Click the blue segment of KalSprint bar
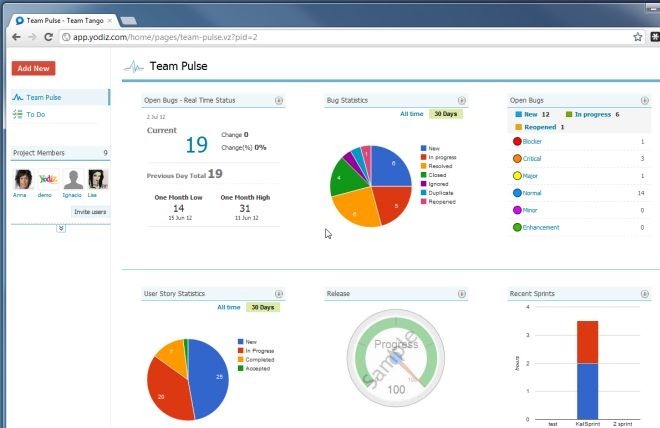Viewport: 660px width, 428px height. click(587, 391)
